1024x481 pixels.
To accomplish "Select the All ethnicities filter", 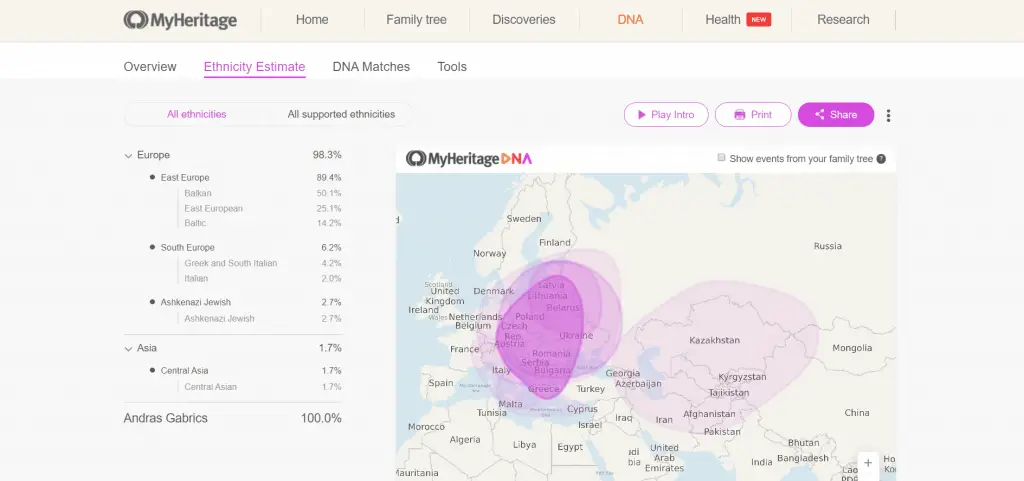I will pyautogui.click(x=197, y=114).
